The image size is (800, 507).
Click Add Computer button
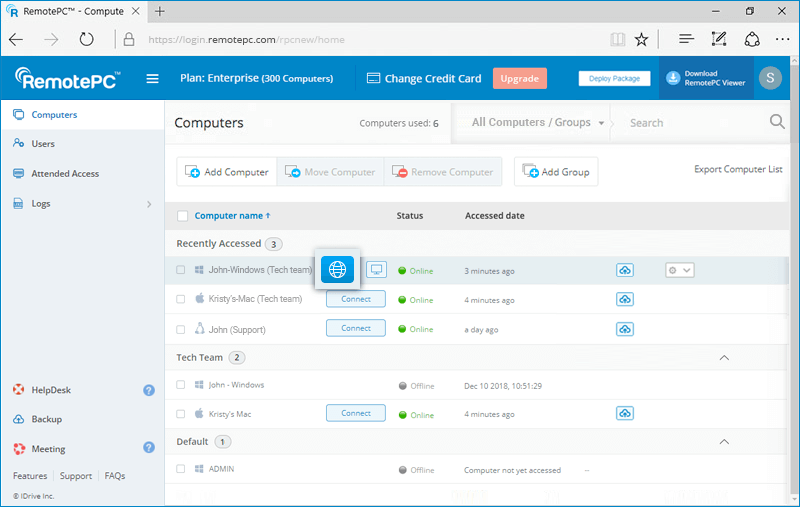(x=227, y=172)
